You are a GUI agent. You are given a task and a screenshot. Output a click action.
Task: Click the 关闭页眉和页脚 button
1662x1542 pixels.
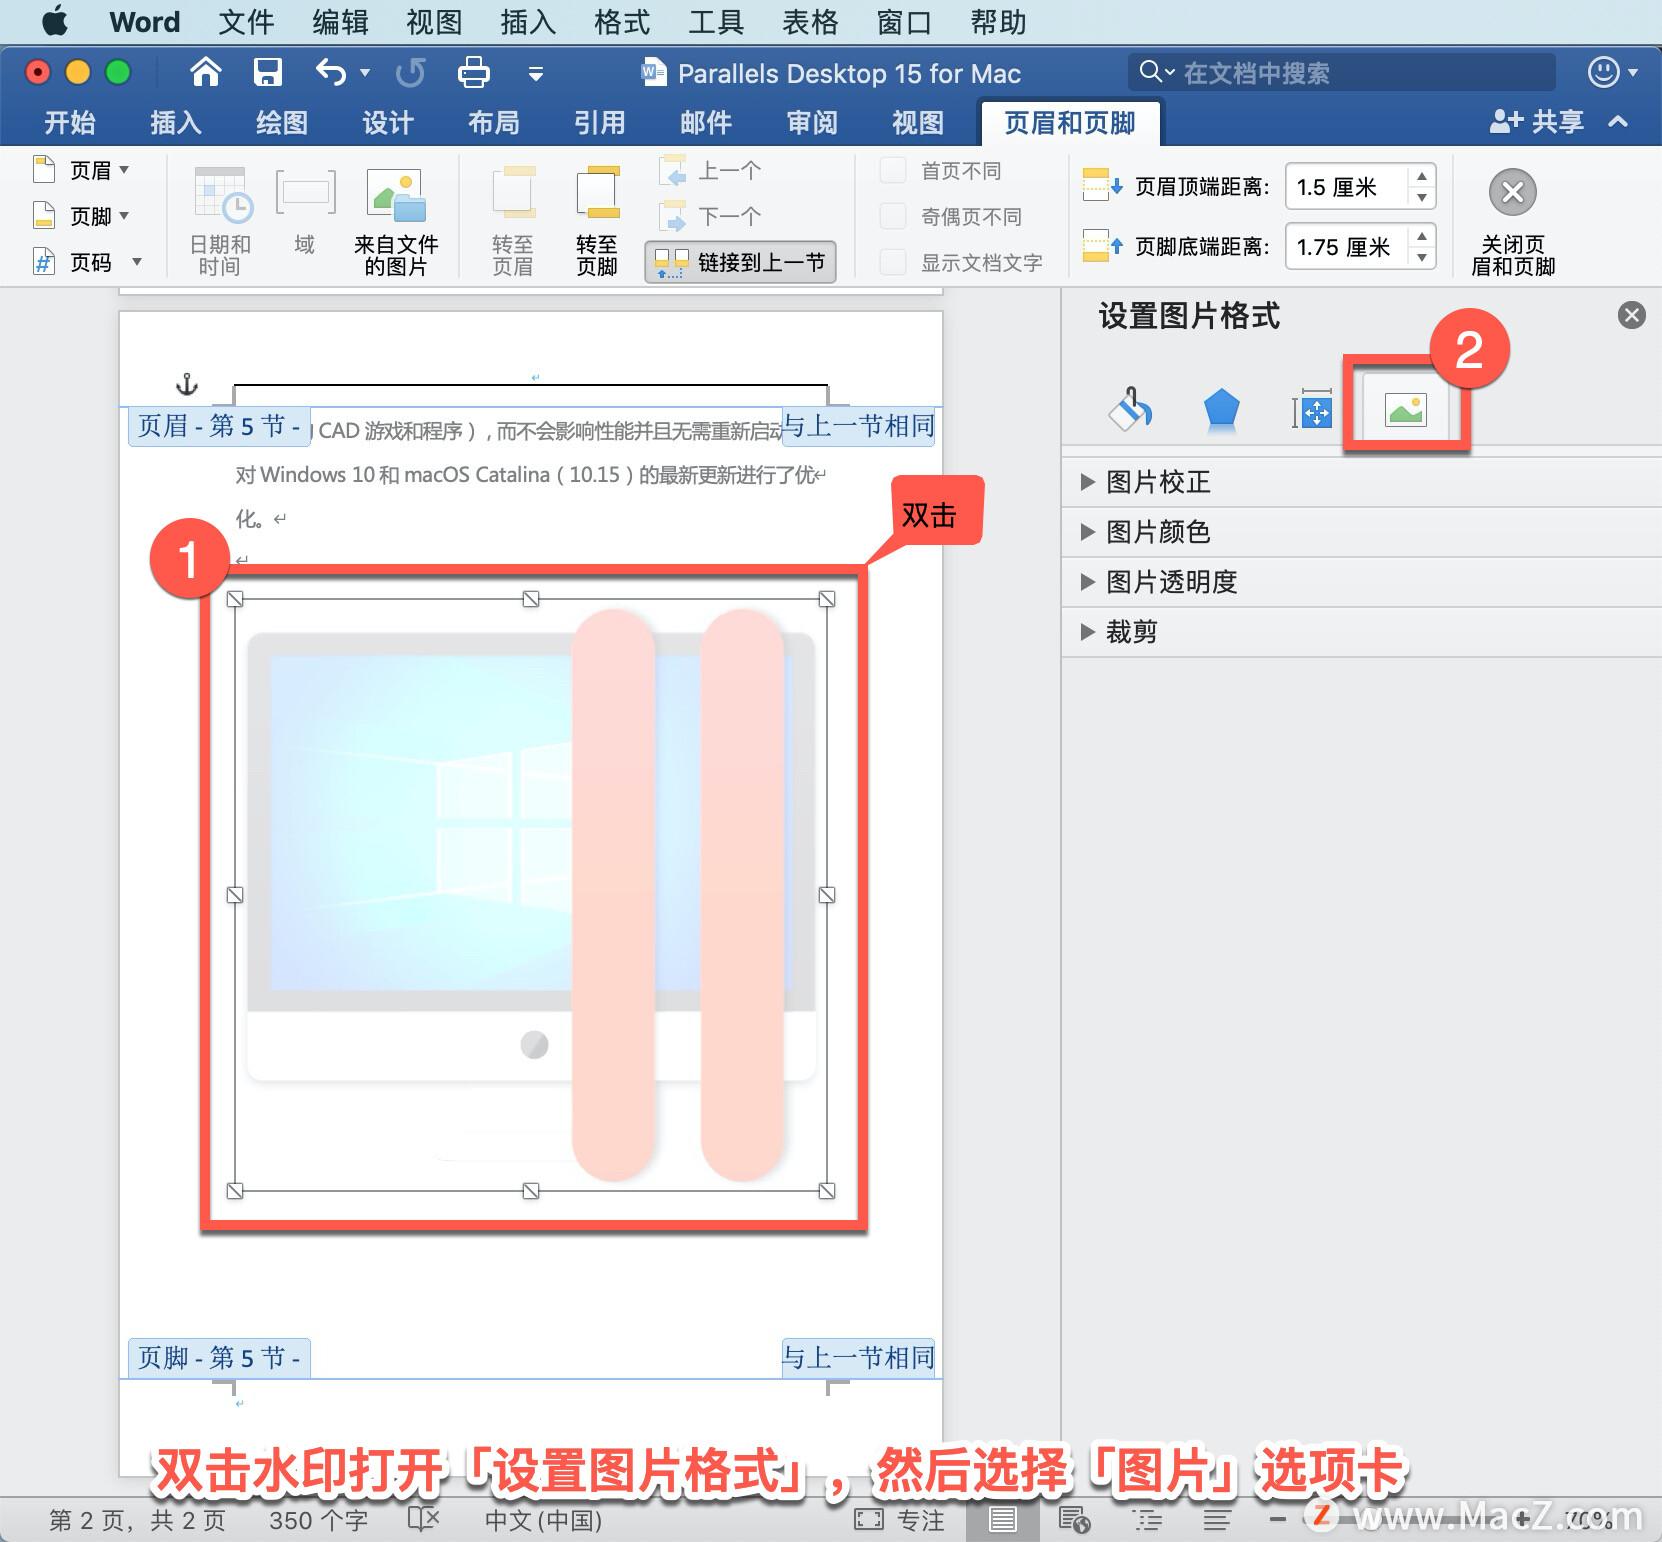1512,218
